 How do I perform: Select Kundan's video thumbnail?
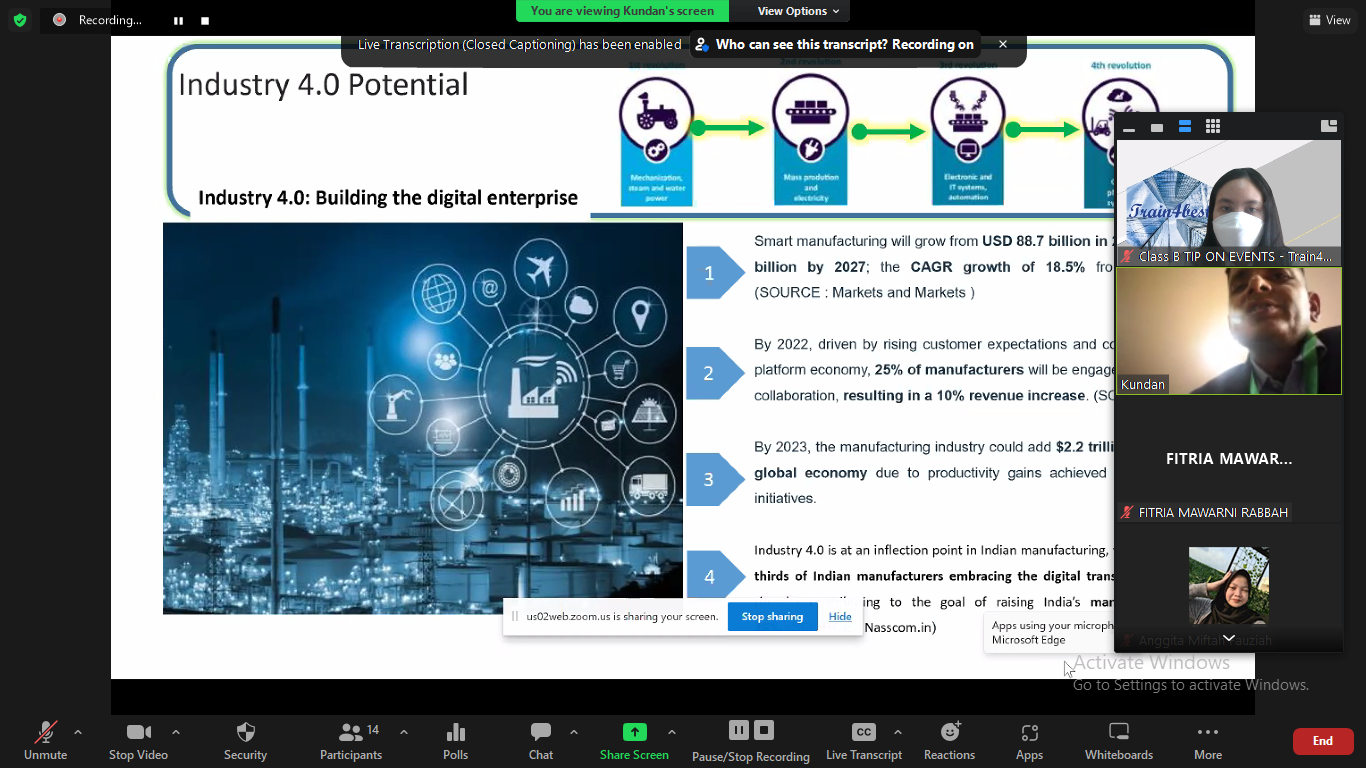1228,331
